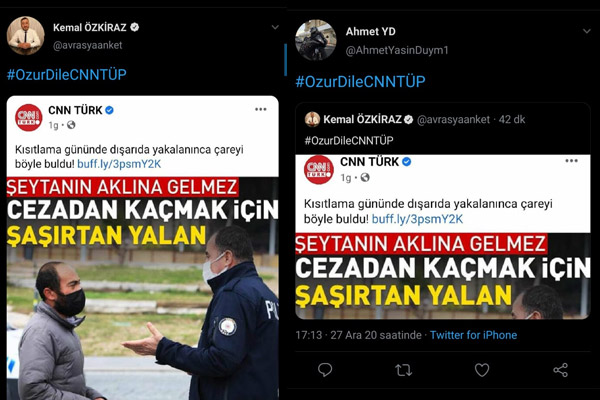Click CNN TÜRK logo in quoted tweet
This screenshot has width=600, height=400.
pos(318,170)
